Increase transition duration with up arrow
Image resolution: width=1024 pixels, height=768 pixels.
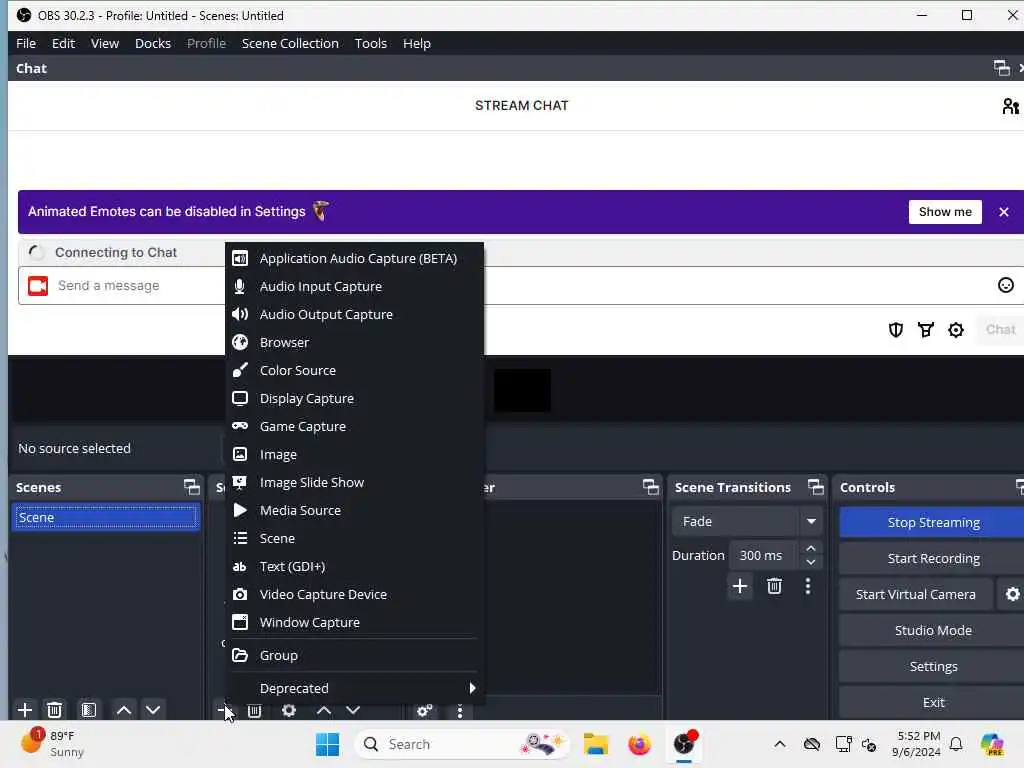[x=811, y=549]
